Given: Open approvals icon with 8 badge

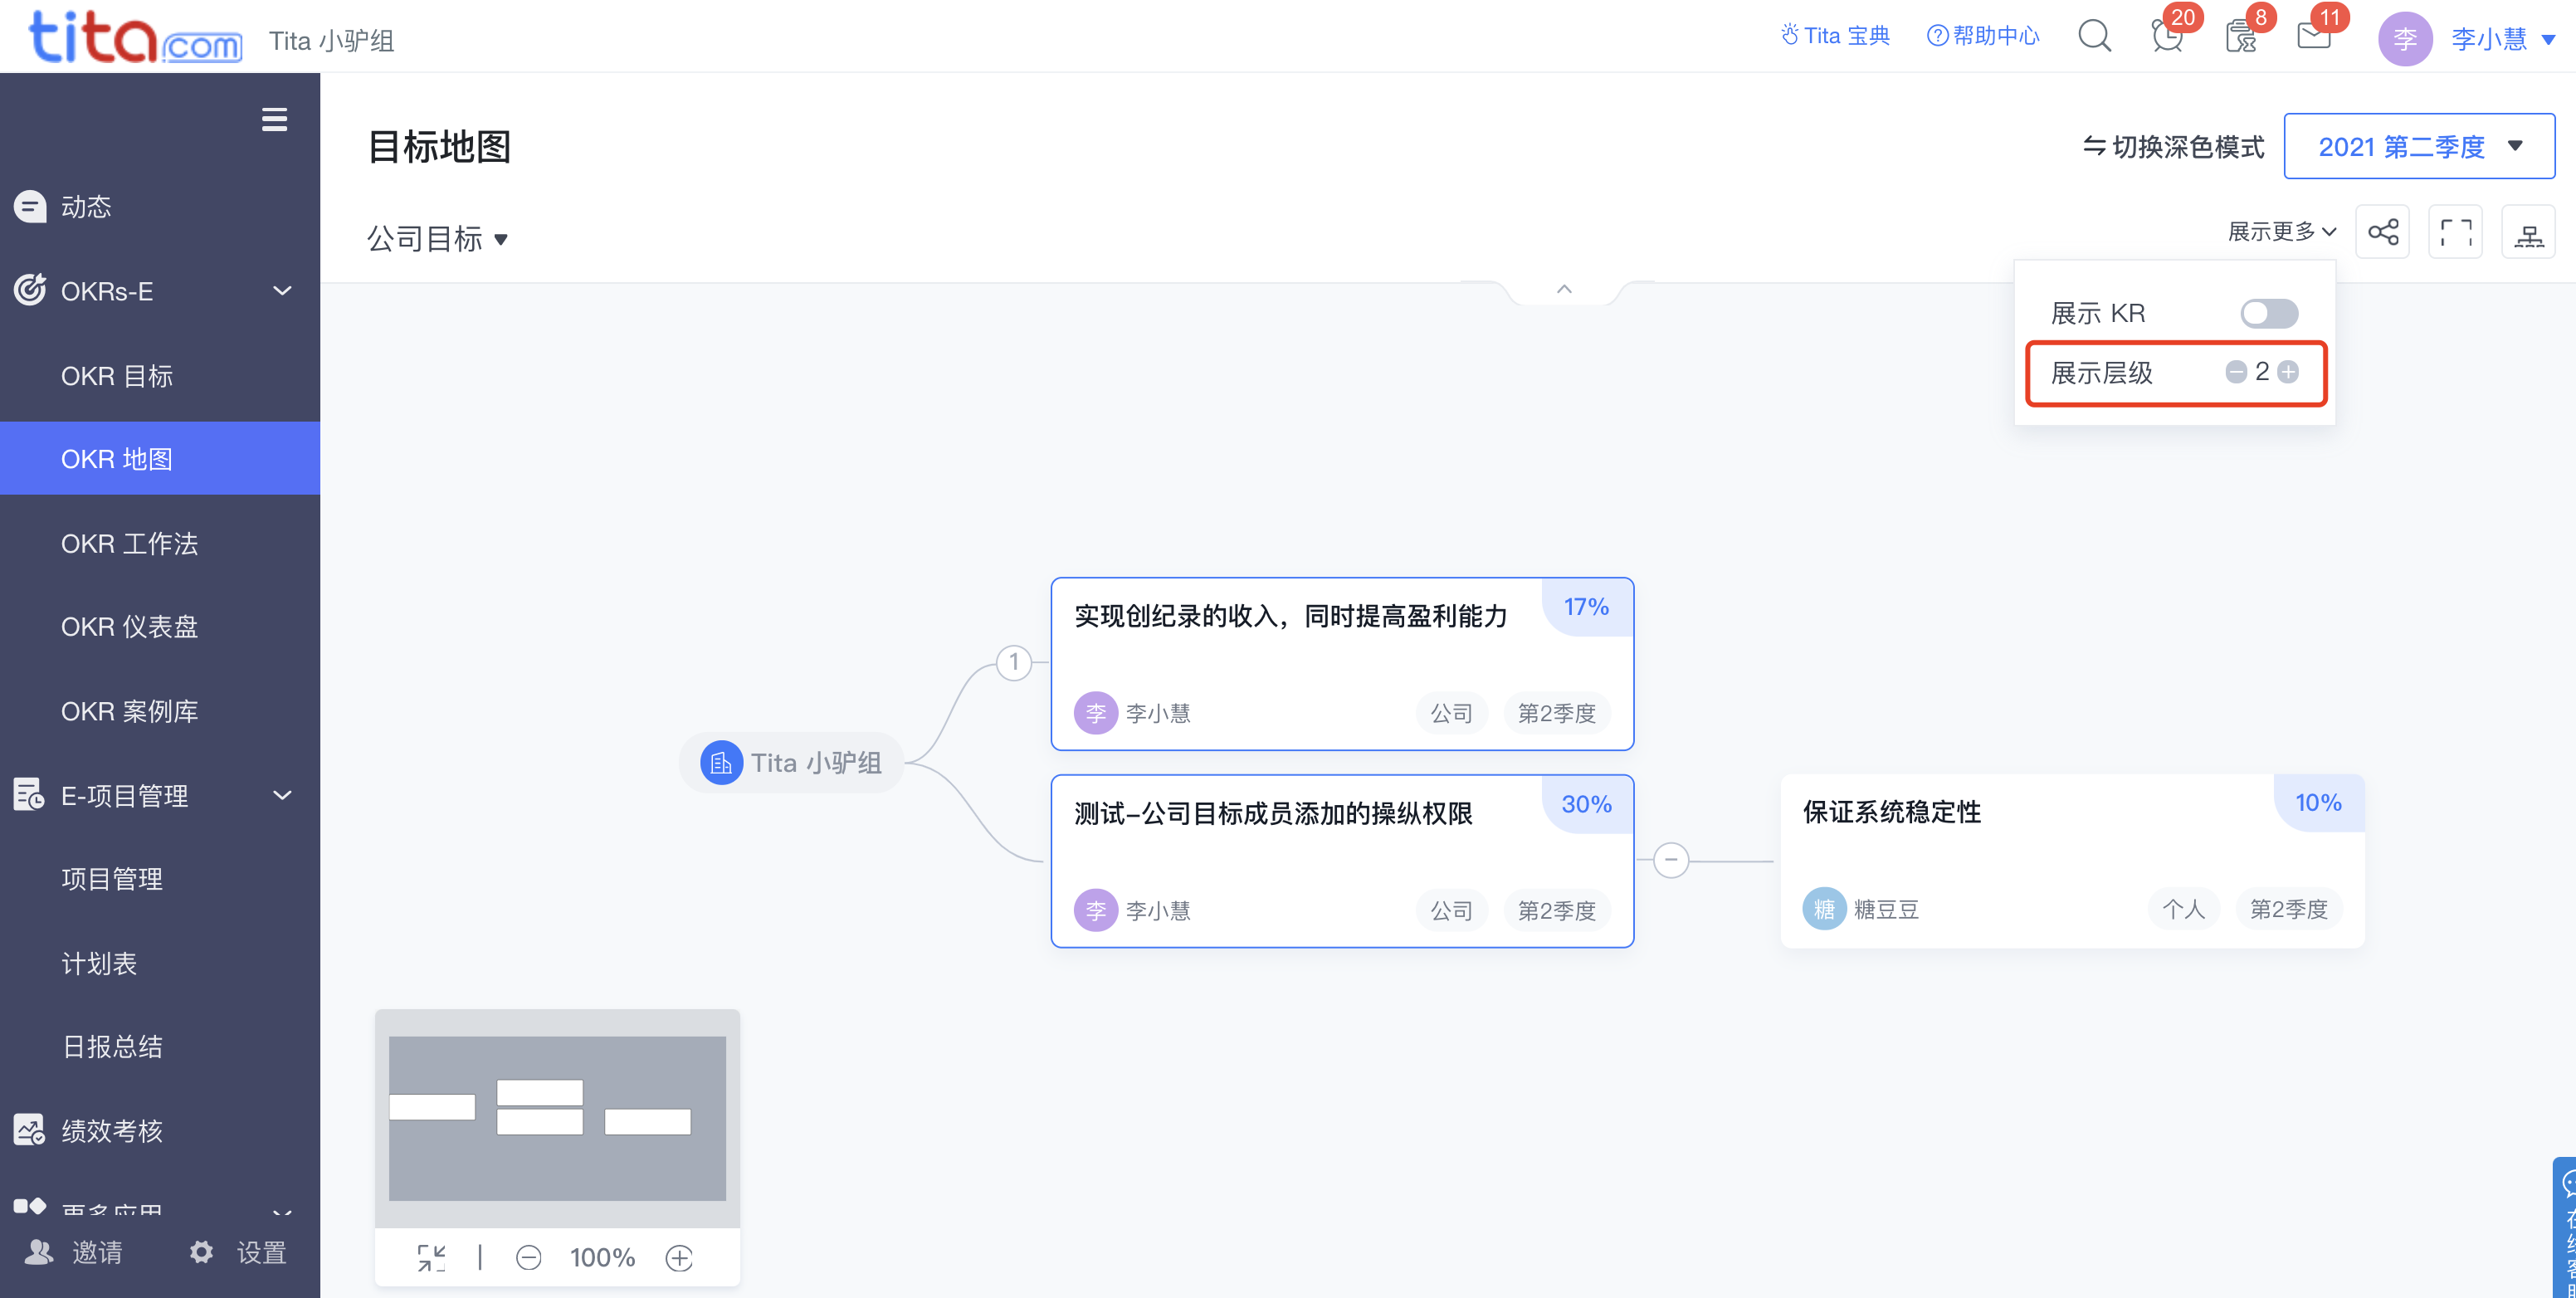Looking at the screenshot, I should click(2241, 37).
